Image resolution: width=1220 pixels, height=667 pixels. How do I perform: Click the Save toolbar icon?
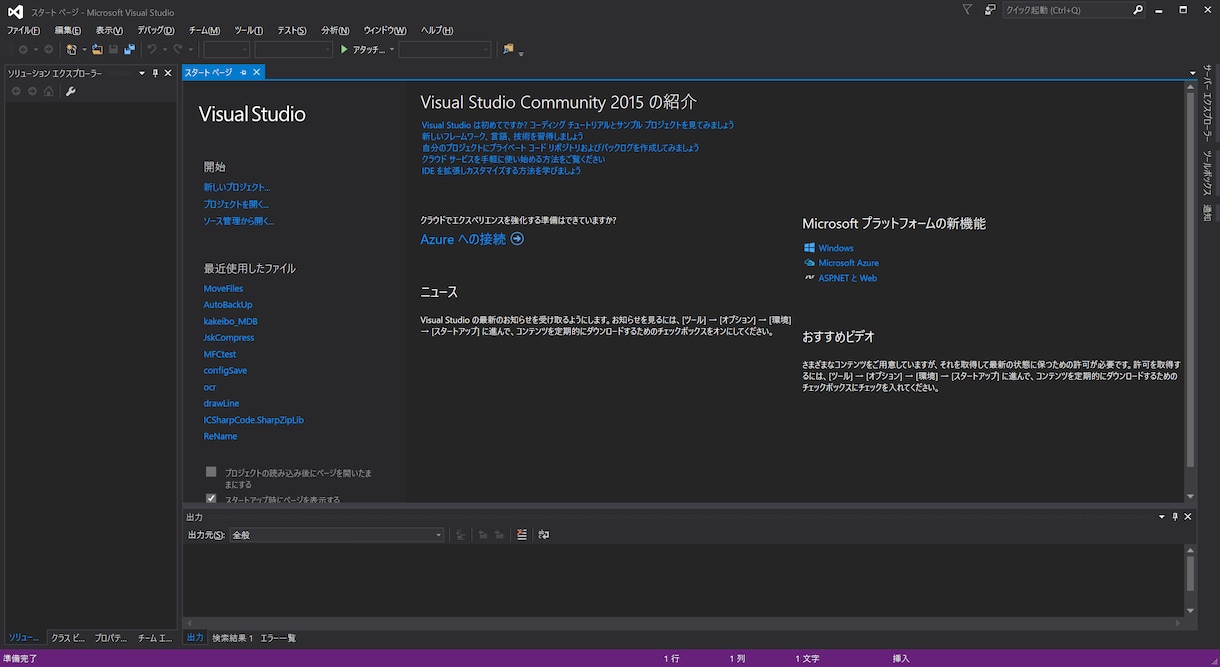pyautogui.click(x=114, y=49)
